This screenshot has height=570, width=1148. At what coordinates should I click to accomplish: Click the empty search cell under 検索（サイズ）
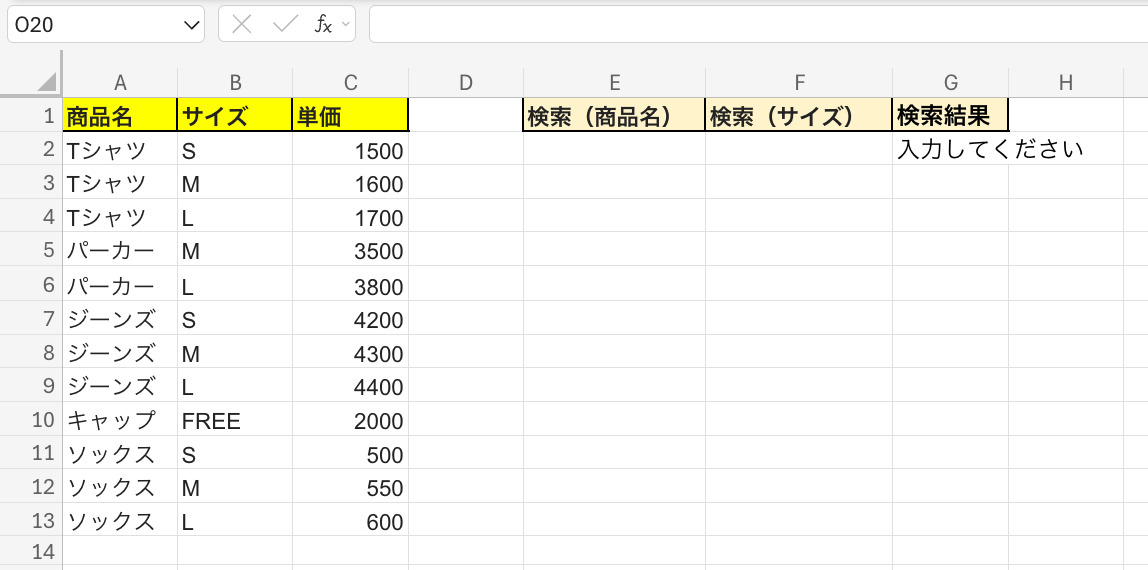coord(799,149)
